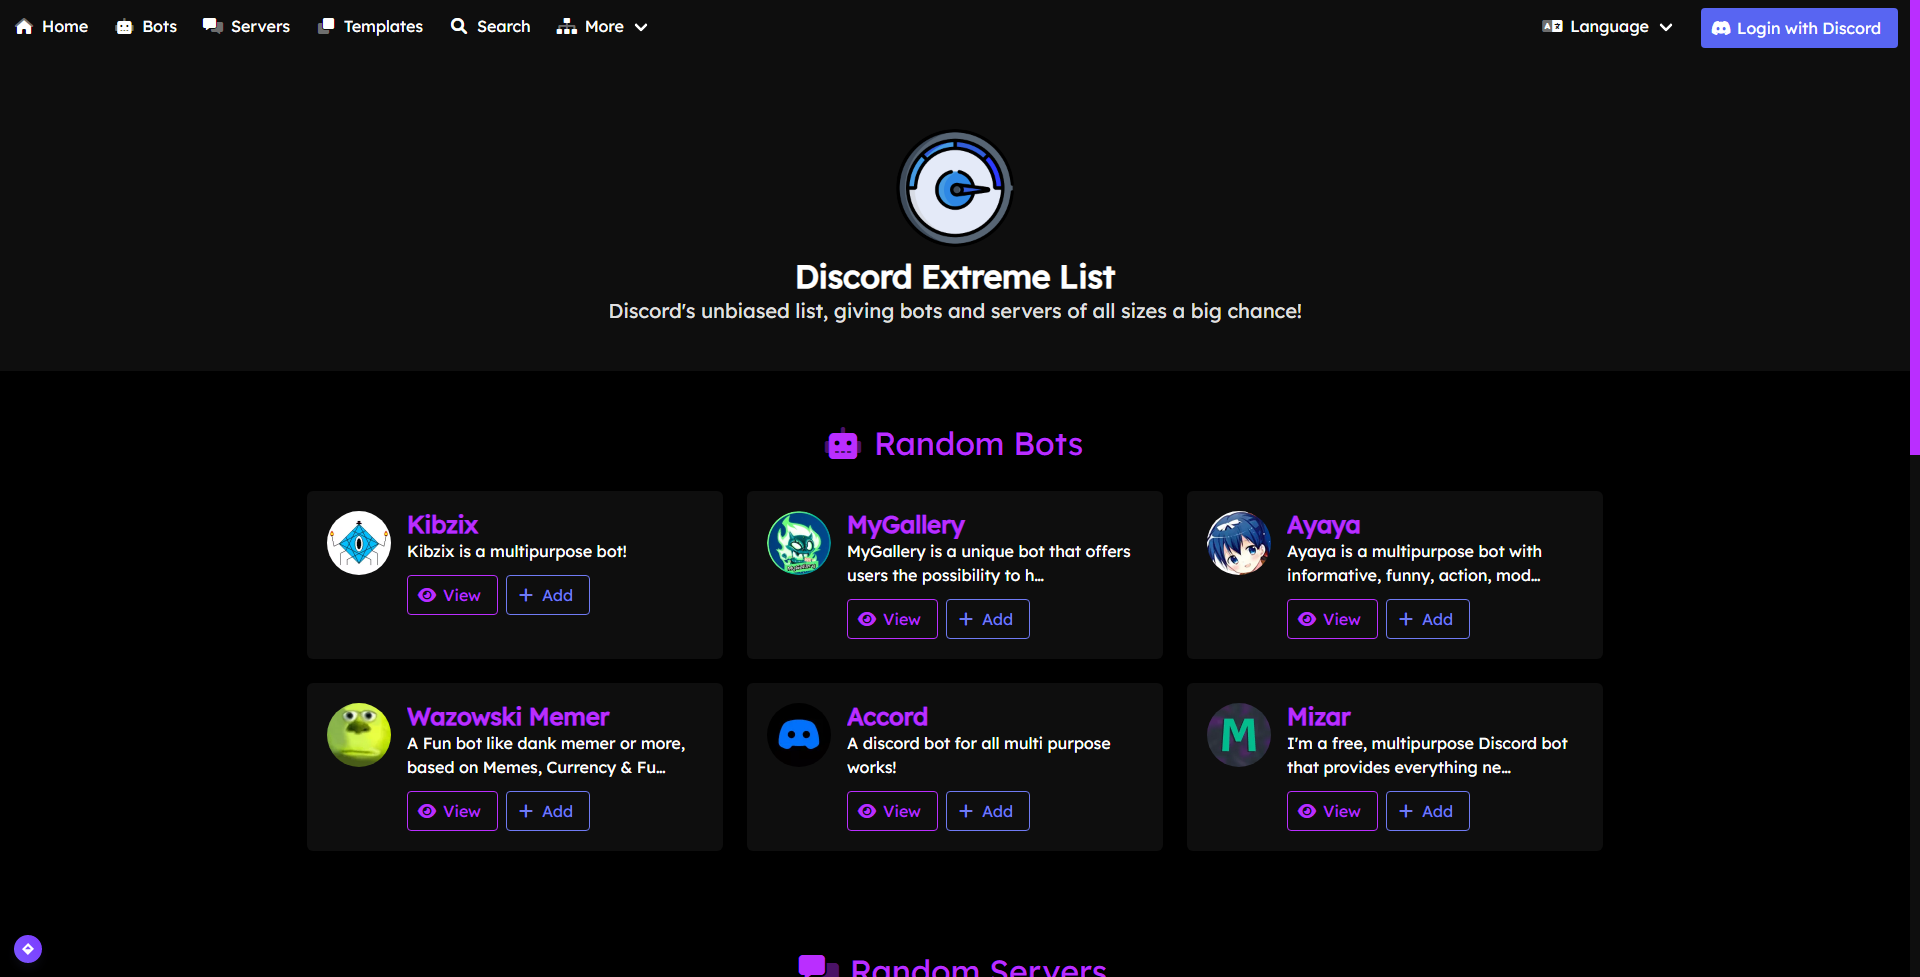View the MyGallery bot
Screen dimensions: 1920x977
(x=892, y=619)
